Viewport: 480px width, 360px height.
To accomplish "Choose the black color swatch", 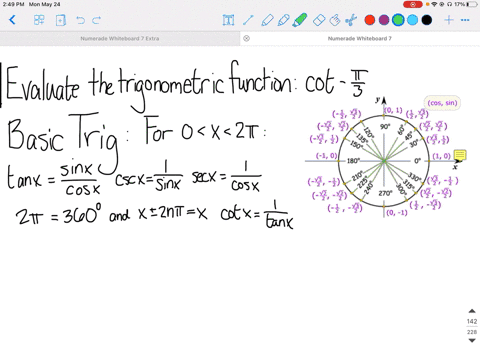I will coord(427,20).
